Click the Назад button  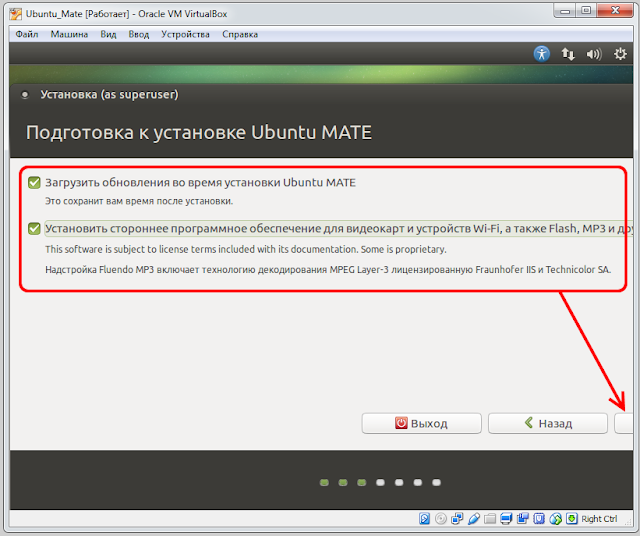coord(548,423)
